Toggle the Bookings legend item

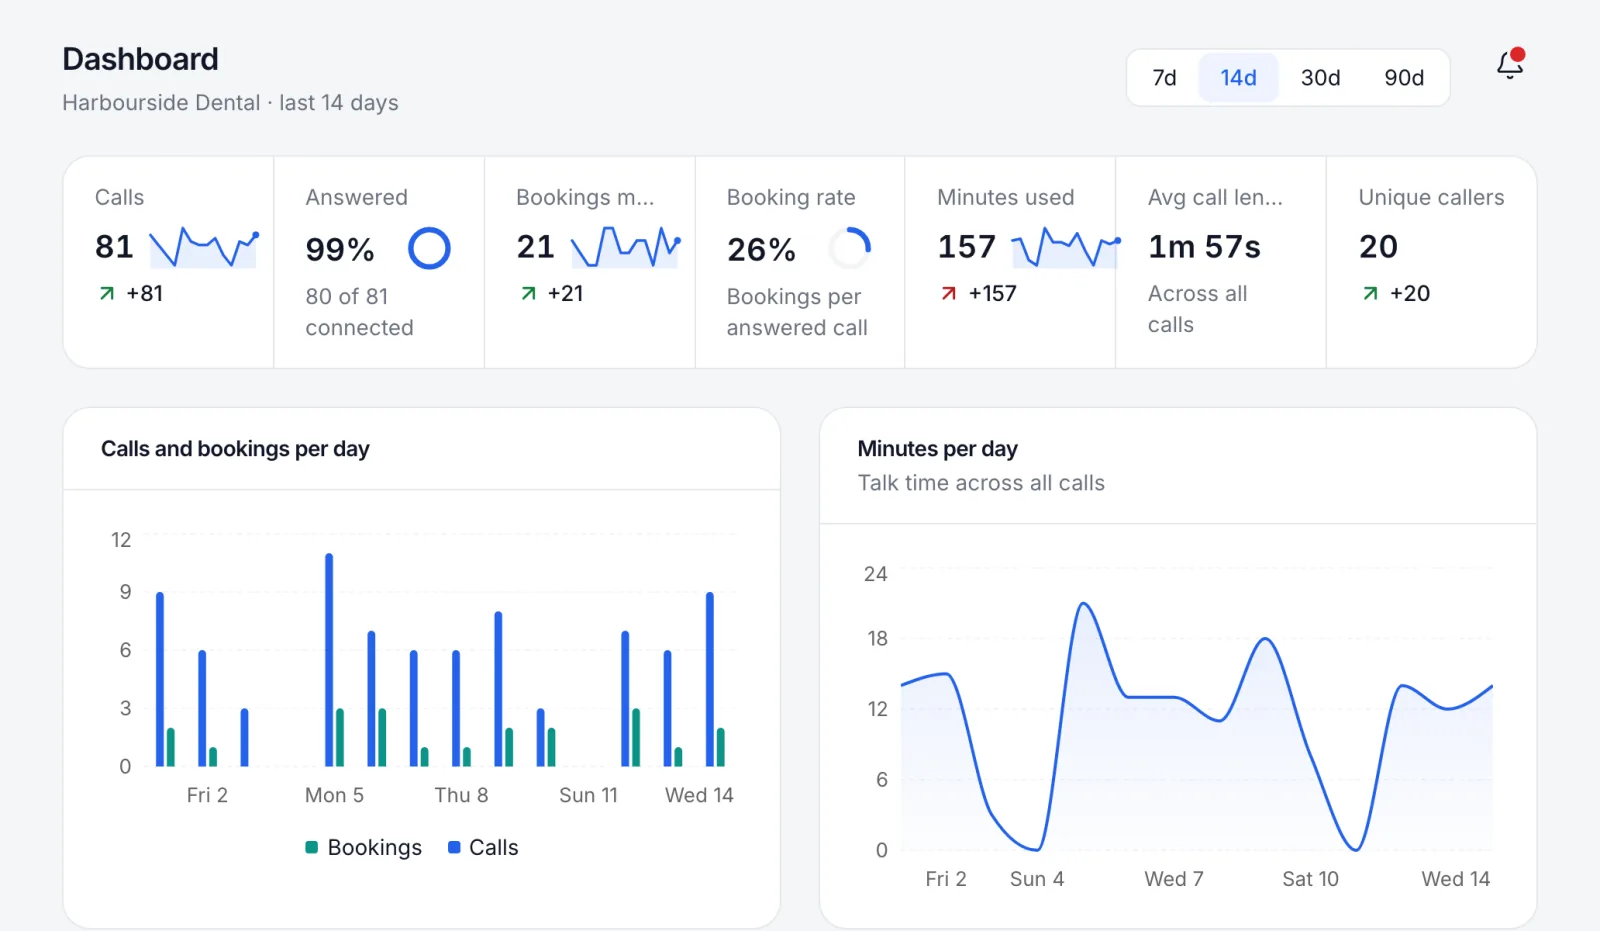[x=363, y=847]
